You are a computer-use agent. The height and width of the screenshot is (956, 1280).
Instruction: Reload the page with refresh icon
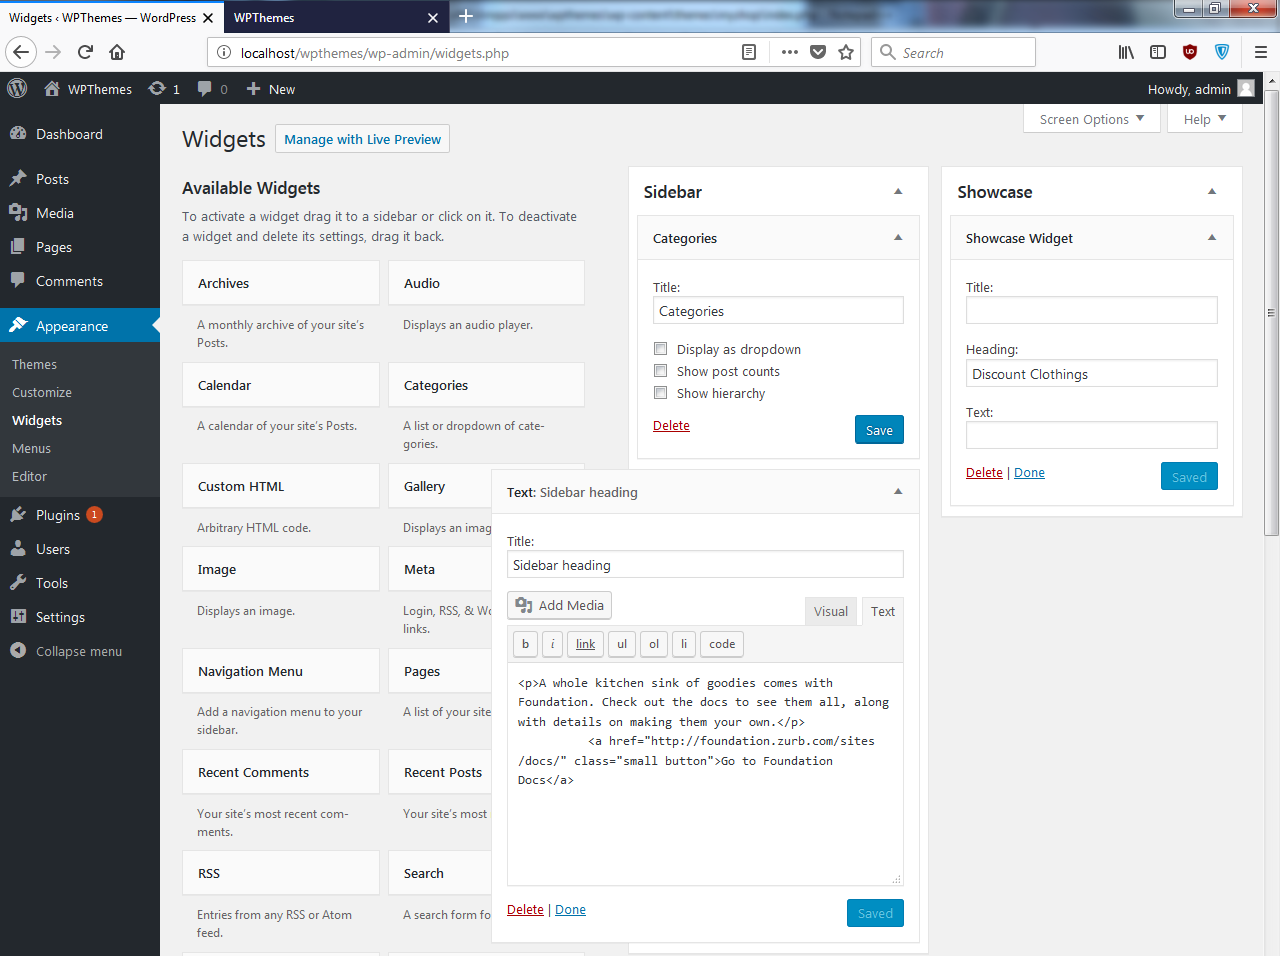click(85, 52)
